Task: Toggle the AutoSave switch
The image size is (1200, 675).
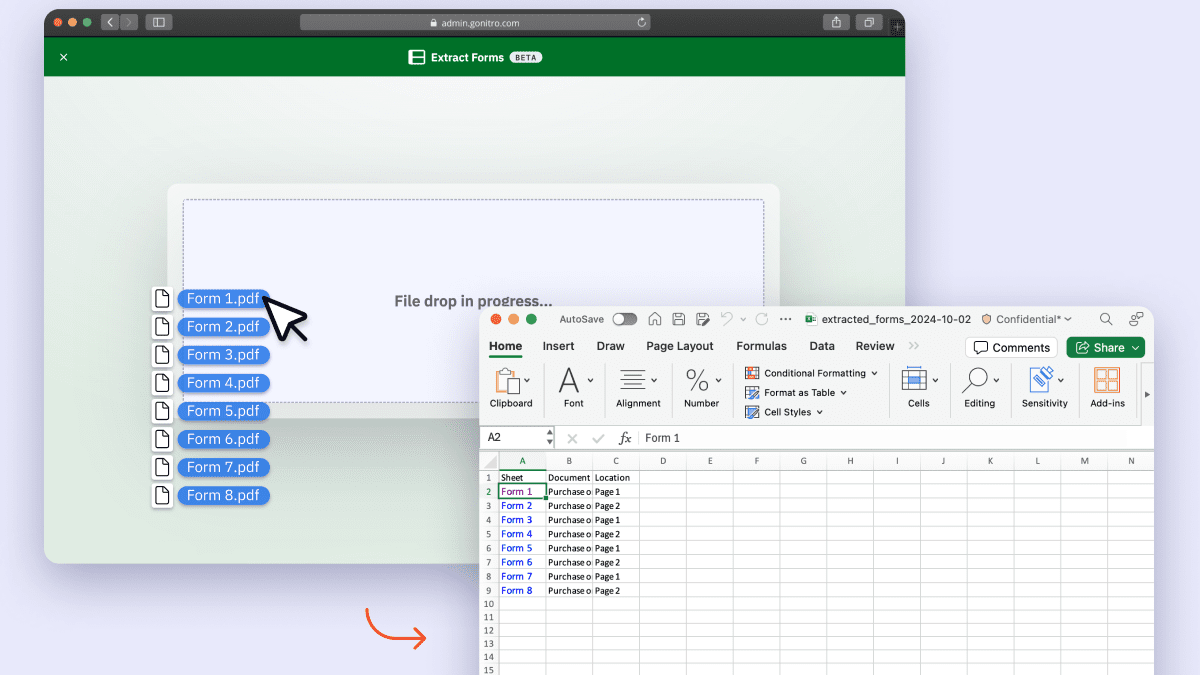Action: [625, 319]
